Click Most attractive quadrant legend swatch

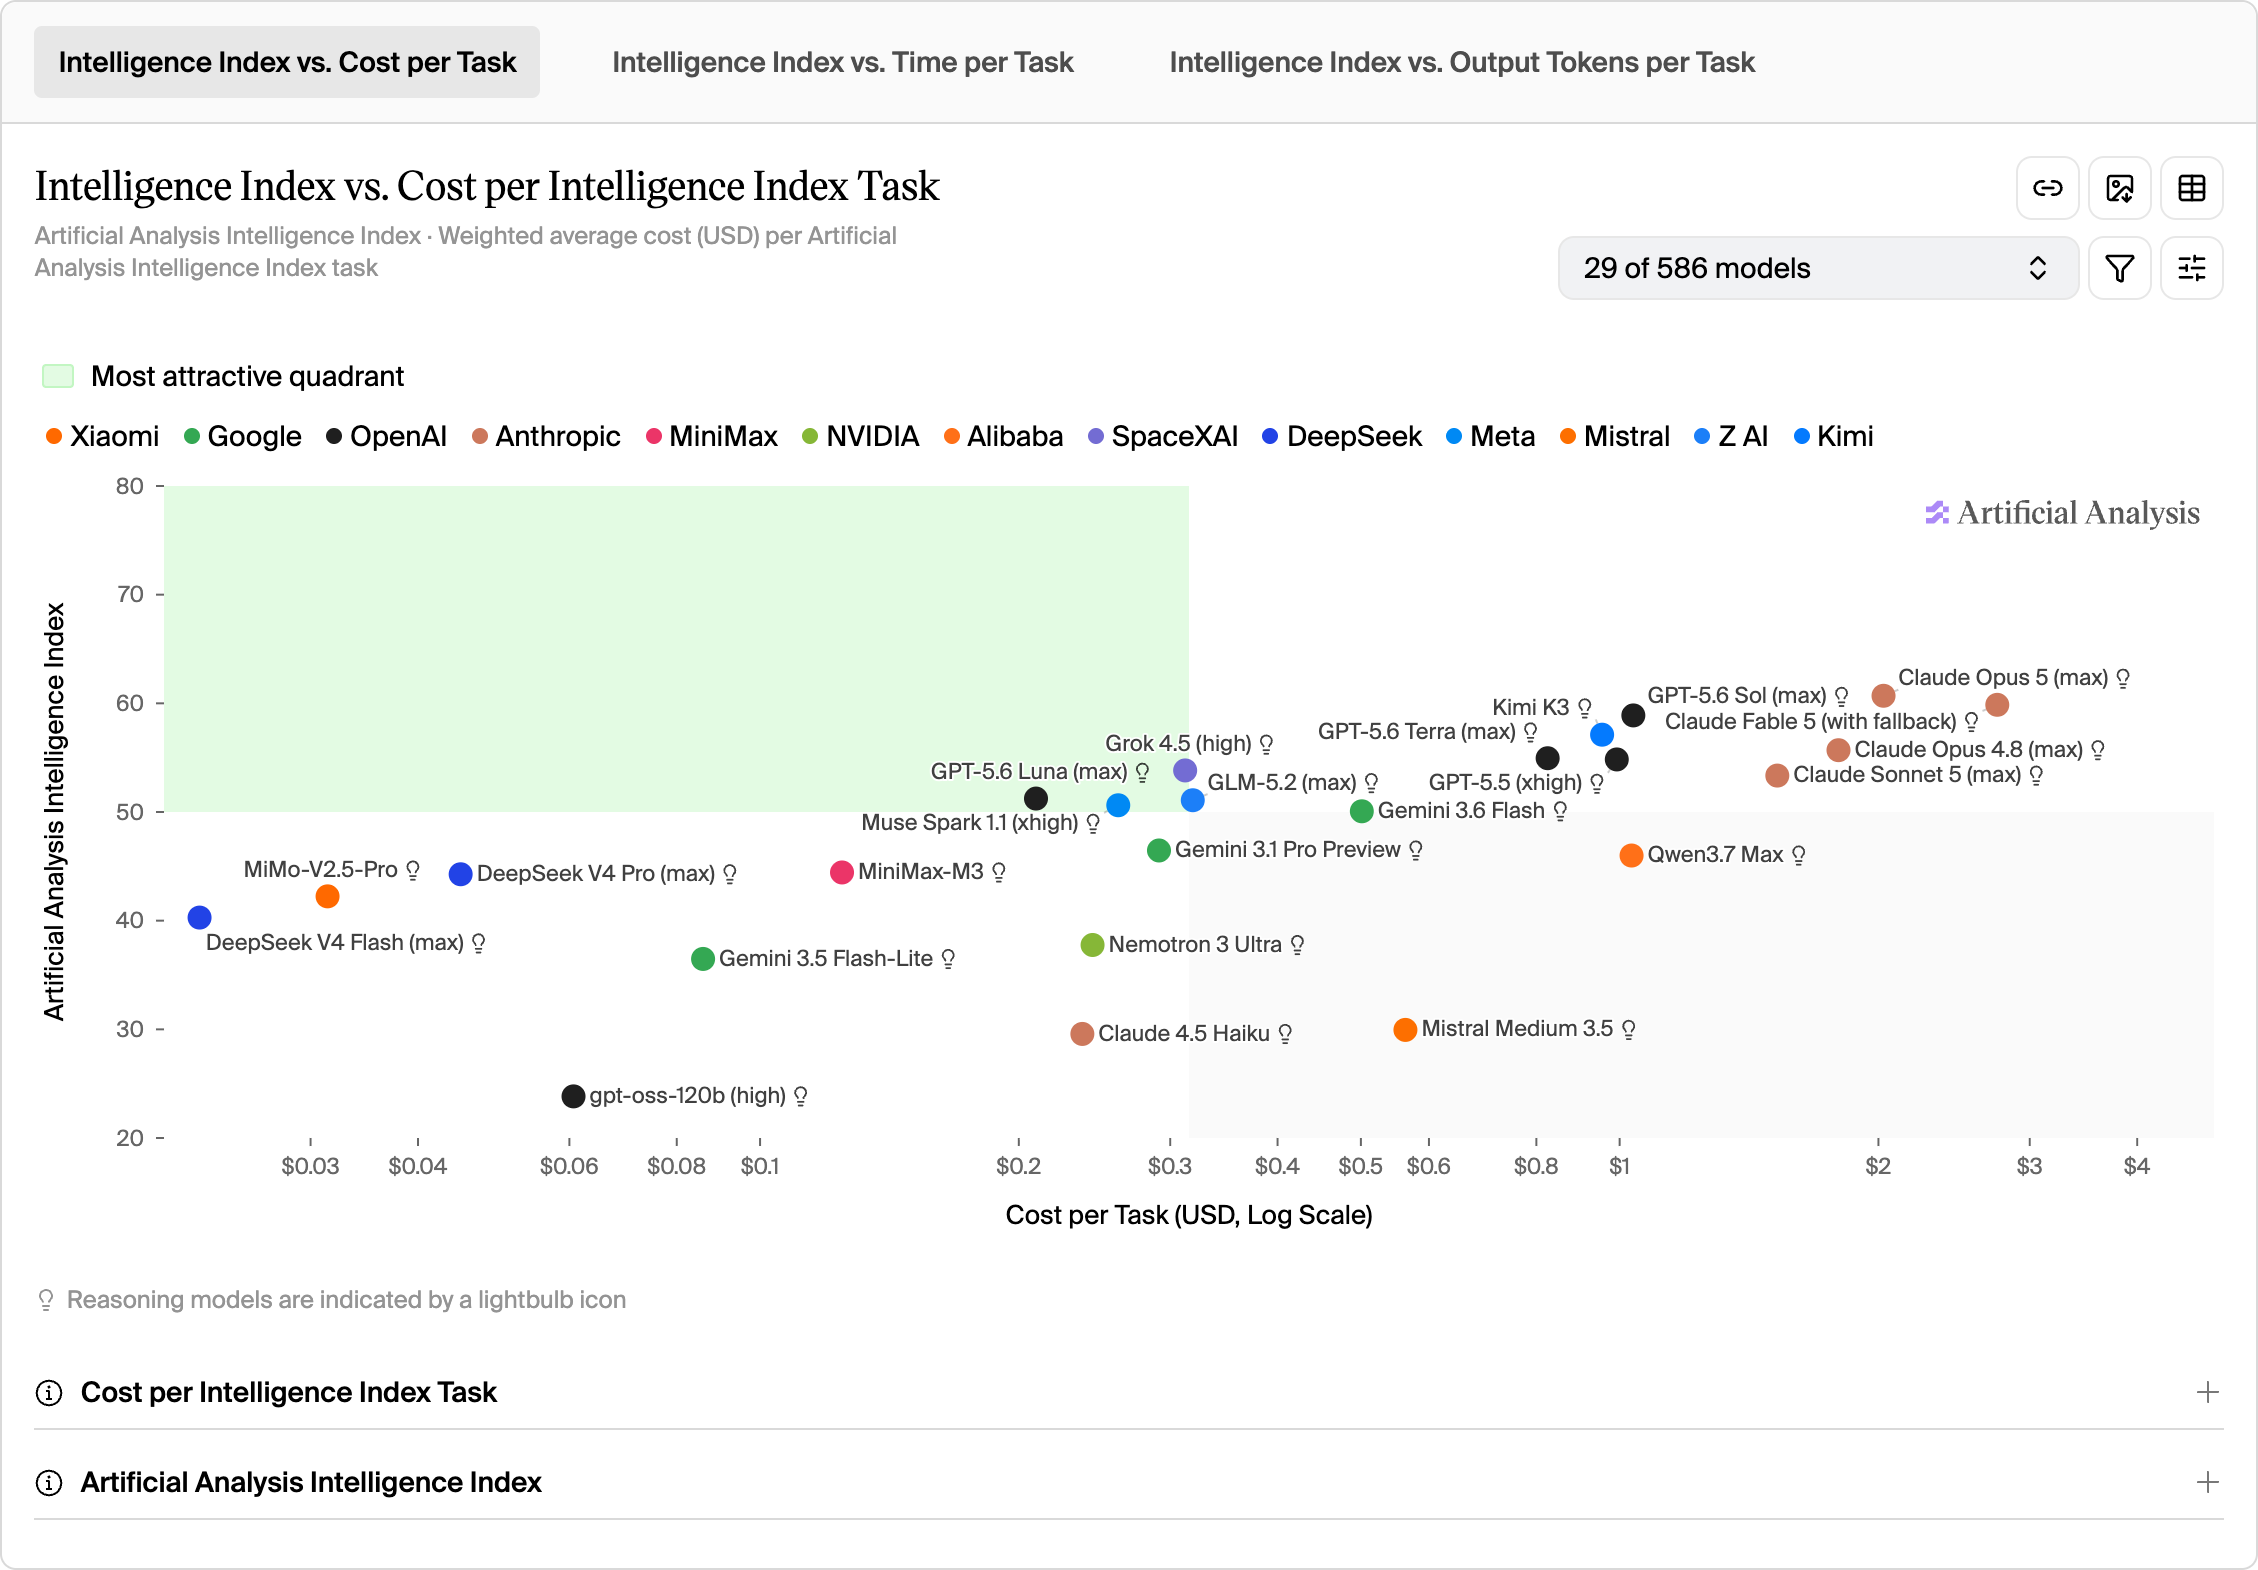click(58, 376)
